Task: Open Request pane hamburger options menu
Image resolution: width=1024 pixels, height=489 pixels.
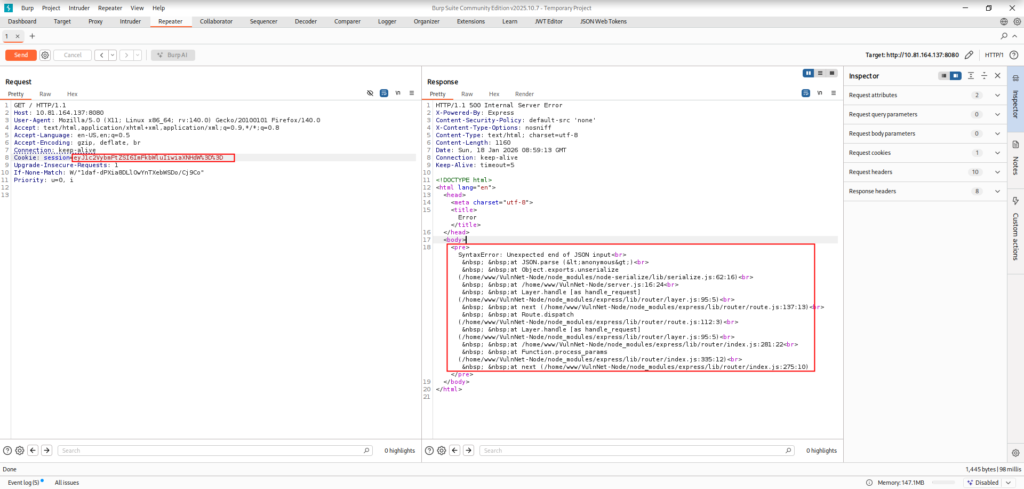Action: tap(411, 93)
